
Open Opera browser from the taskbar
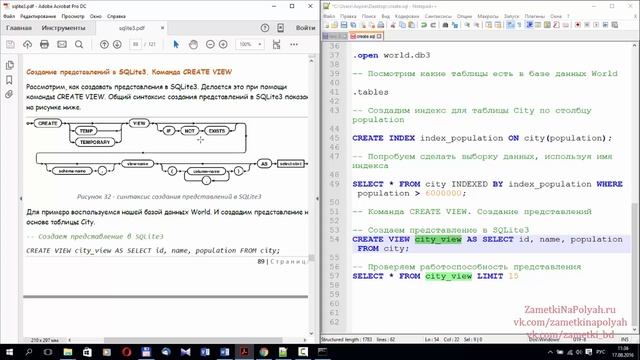(x=127, y=352)
